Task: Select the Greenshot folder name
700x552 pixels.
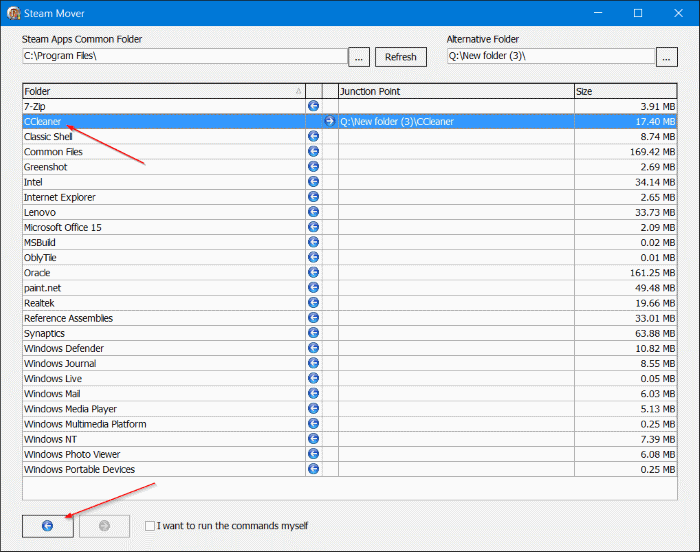Action: pos(46,167)
